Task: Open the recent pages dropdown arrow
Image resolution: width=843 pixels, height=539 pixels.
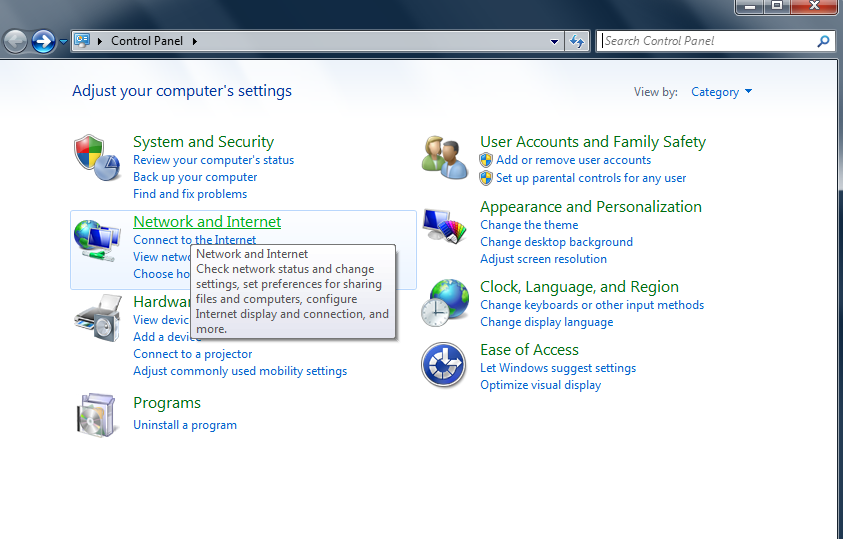Action: (63, 41)
